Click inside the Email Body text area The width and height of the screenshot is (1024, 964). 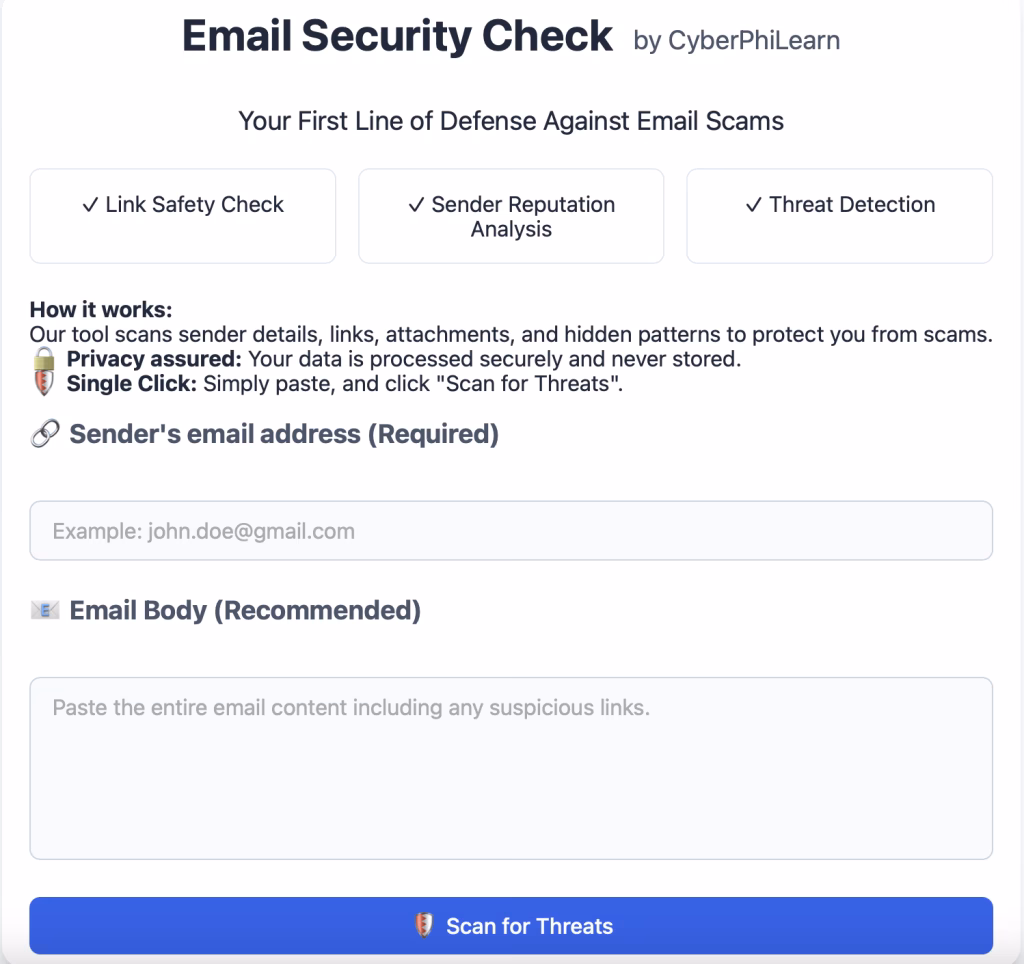click(511, 768)
